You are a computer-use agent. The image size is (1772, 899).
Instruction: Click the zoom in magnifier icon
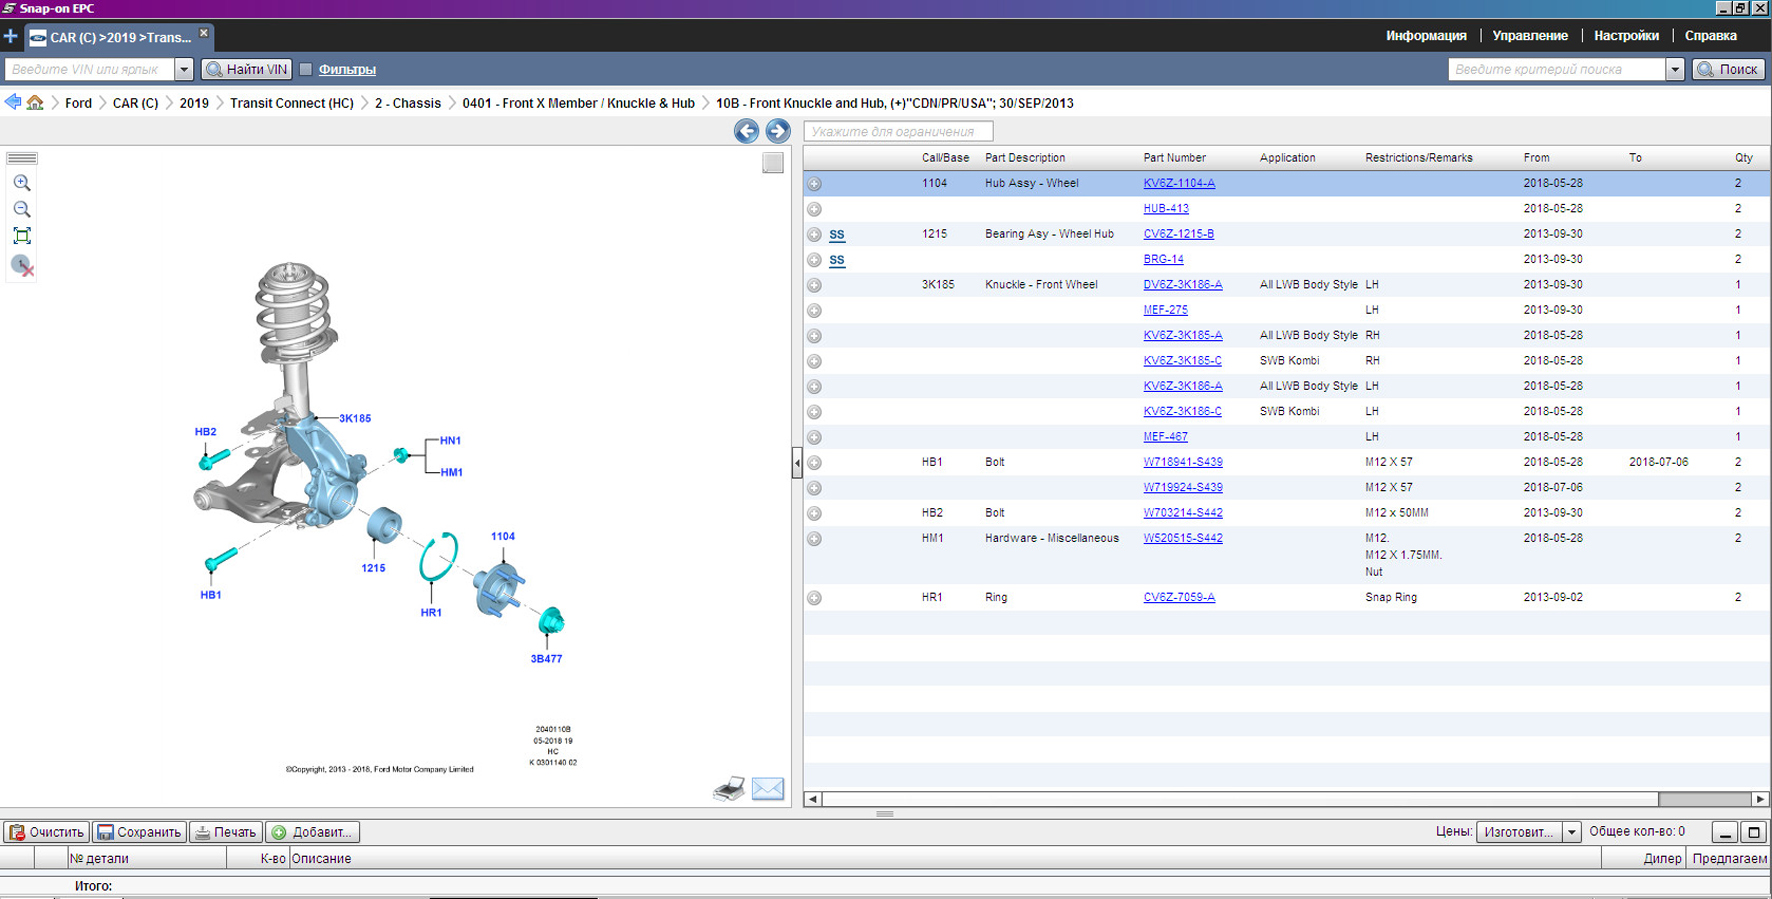[21, 183]
